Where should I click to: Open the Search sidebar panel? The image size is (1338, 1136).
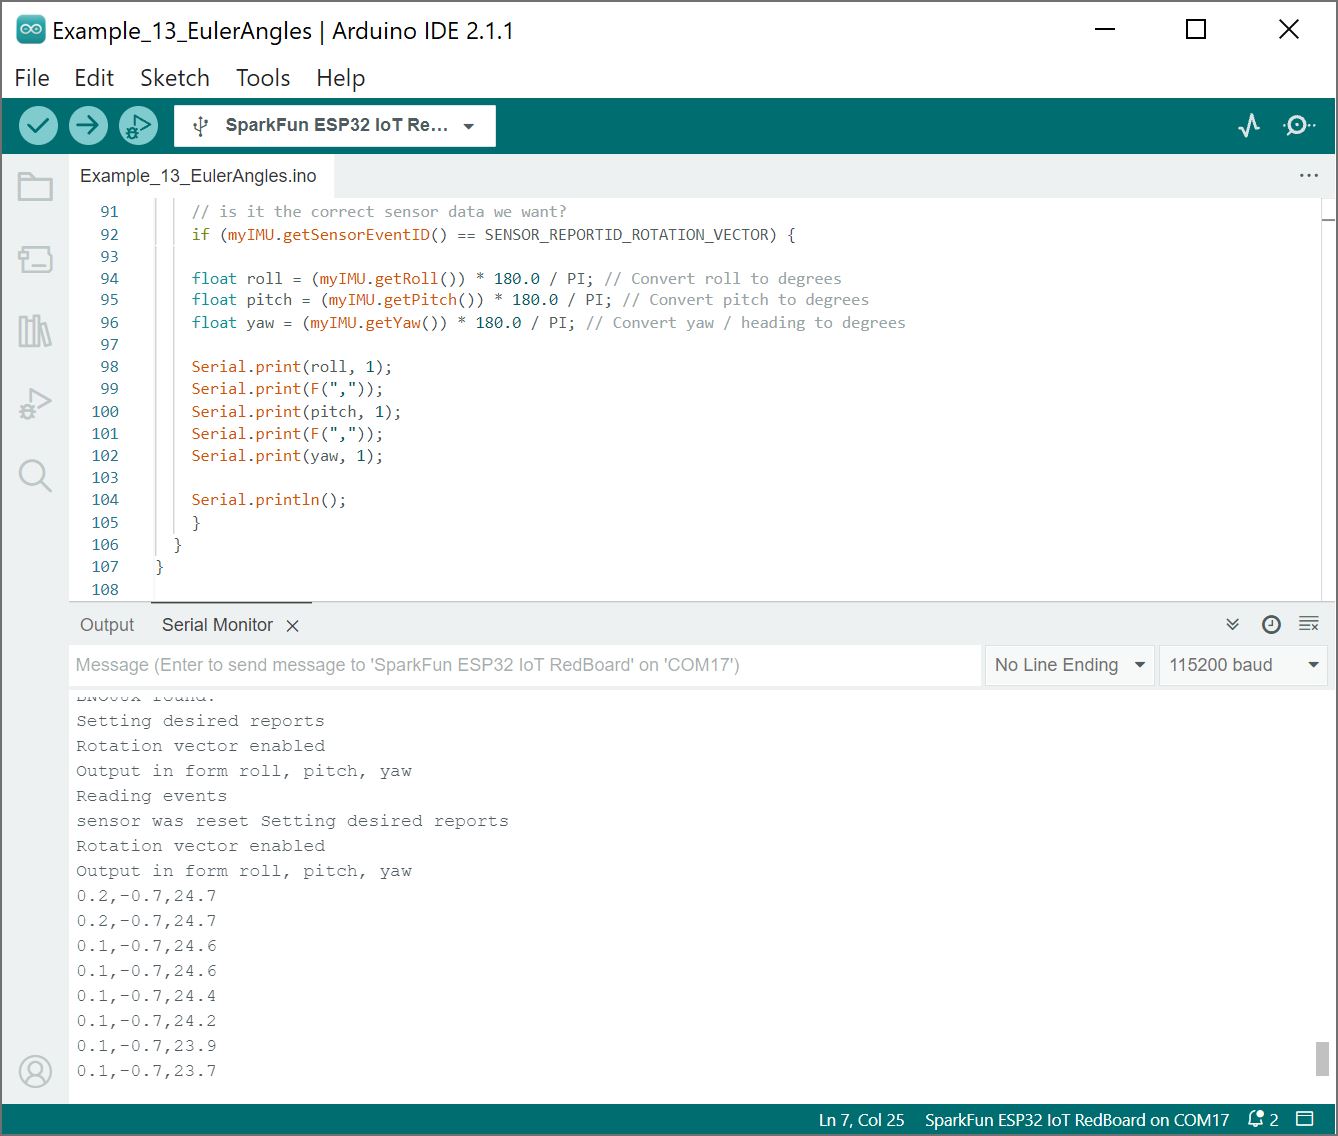pos(35,476)
